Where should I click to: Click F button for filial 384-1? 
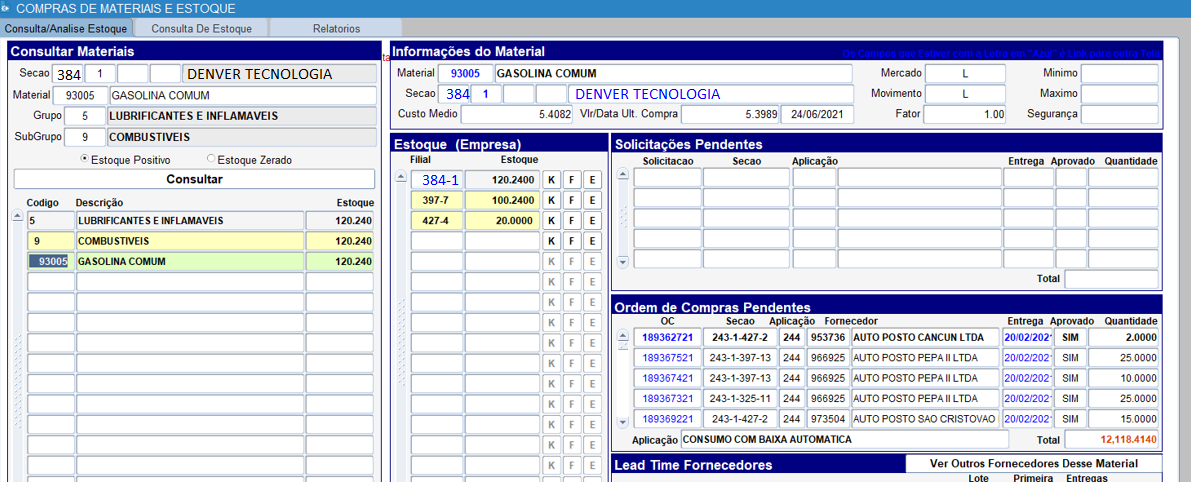(x=571, y=180)
